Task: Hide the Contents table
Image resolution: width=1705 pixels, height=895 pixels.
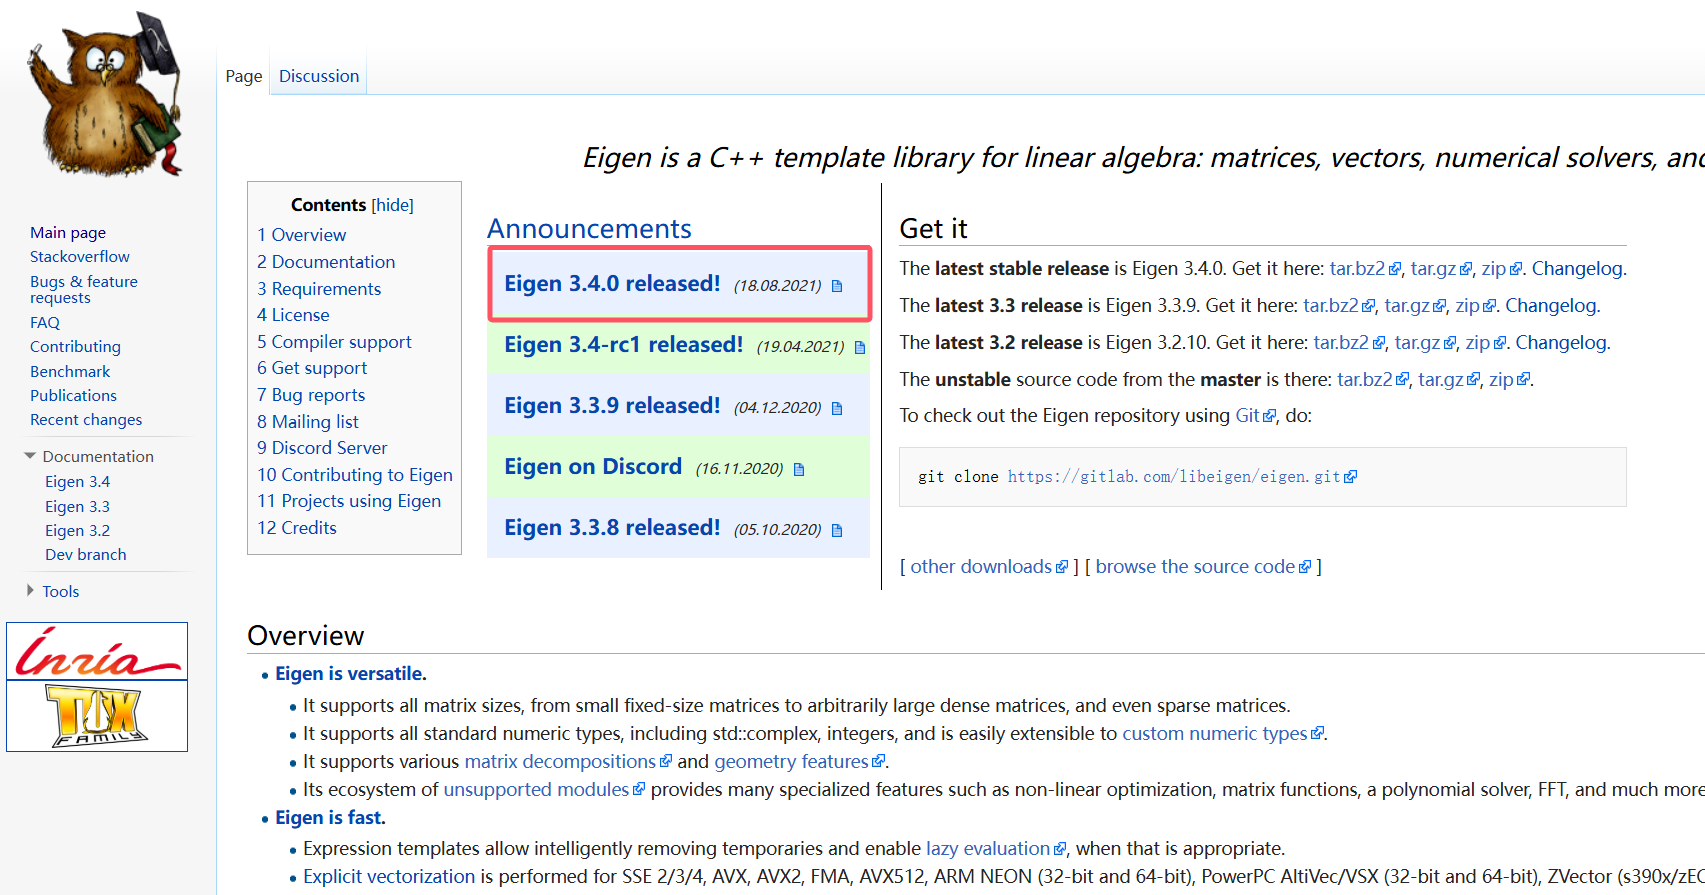Action: [392, 205]
